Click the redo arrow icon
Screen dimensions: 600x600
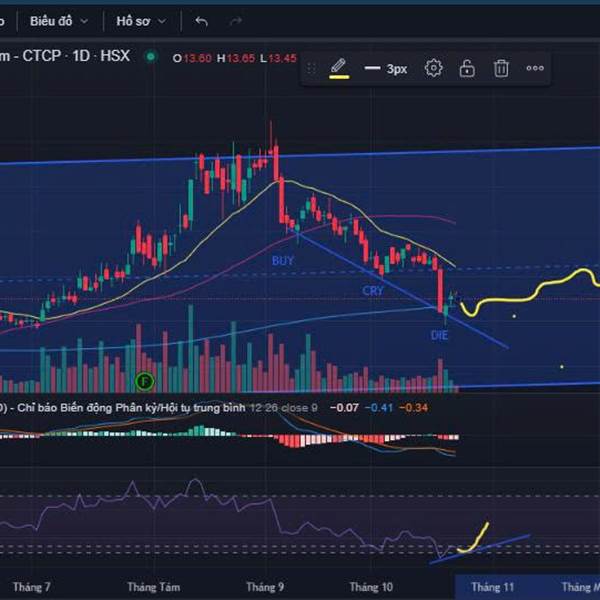pos(236,21)
